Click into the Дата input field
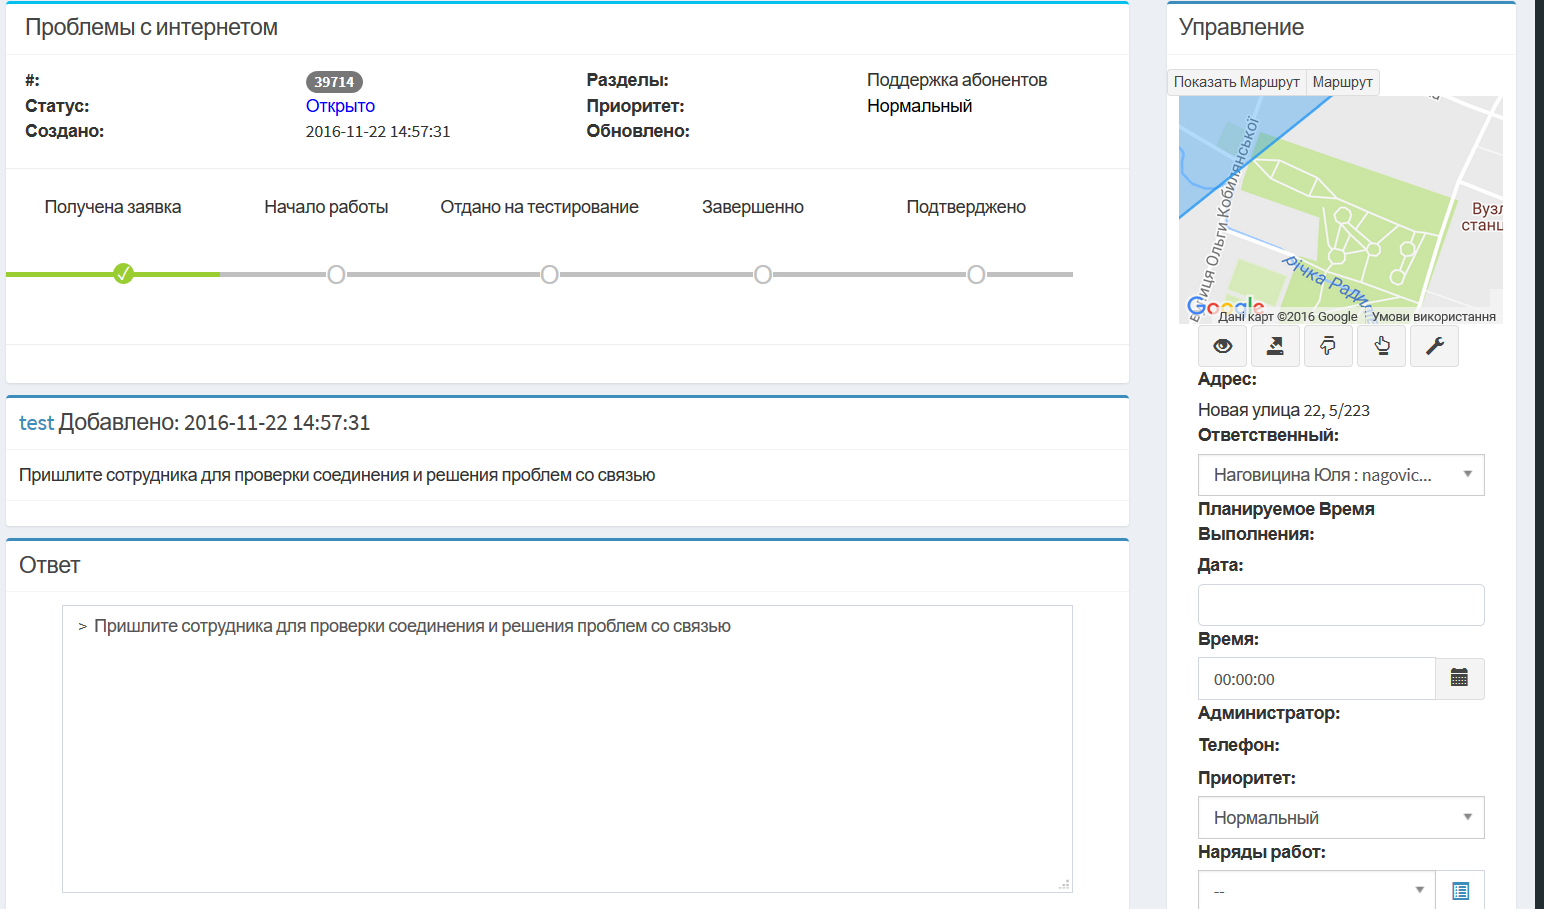 coord(1340,605)
